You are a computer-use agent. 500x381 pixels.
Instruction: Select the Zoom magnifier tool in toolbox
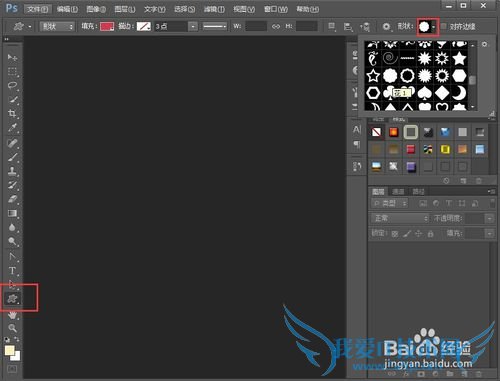click(x=12, y=328)
